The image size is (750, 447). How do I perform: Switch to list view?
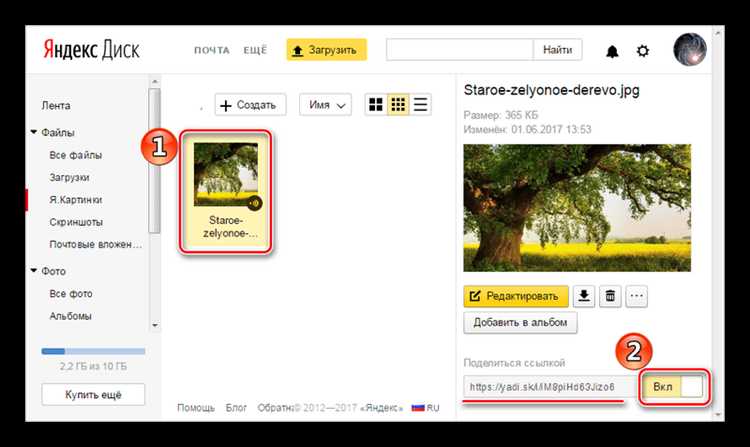pos(420,104)
